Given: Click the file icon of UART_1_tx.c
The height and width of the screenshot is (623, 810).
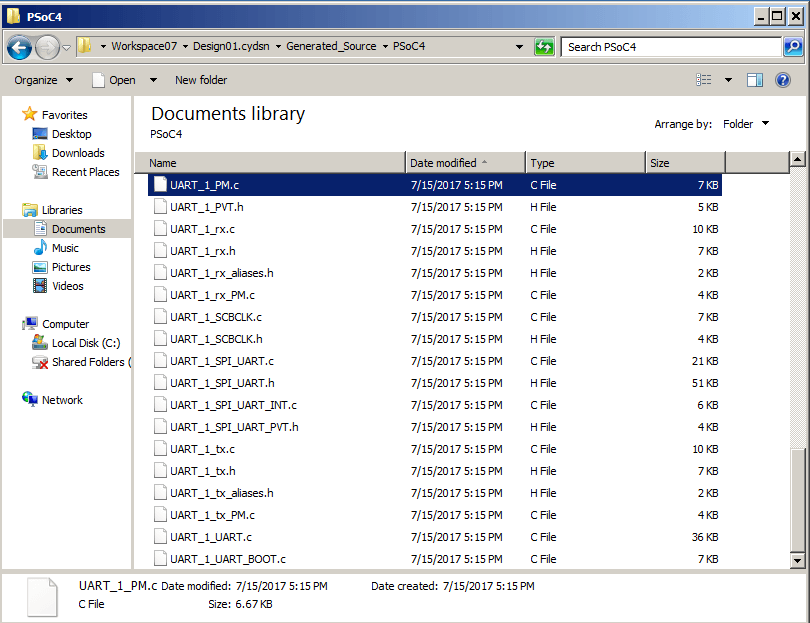Looking at the screenshot, I should click(x=161, y=449).
